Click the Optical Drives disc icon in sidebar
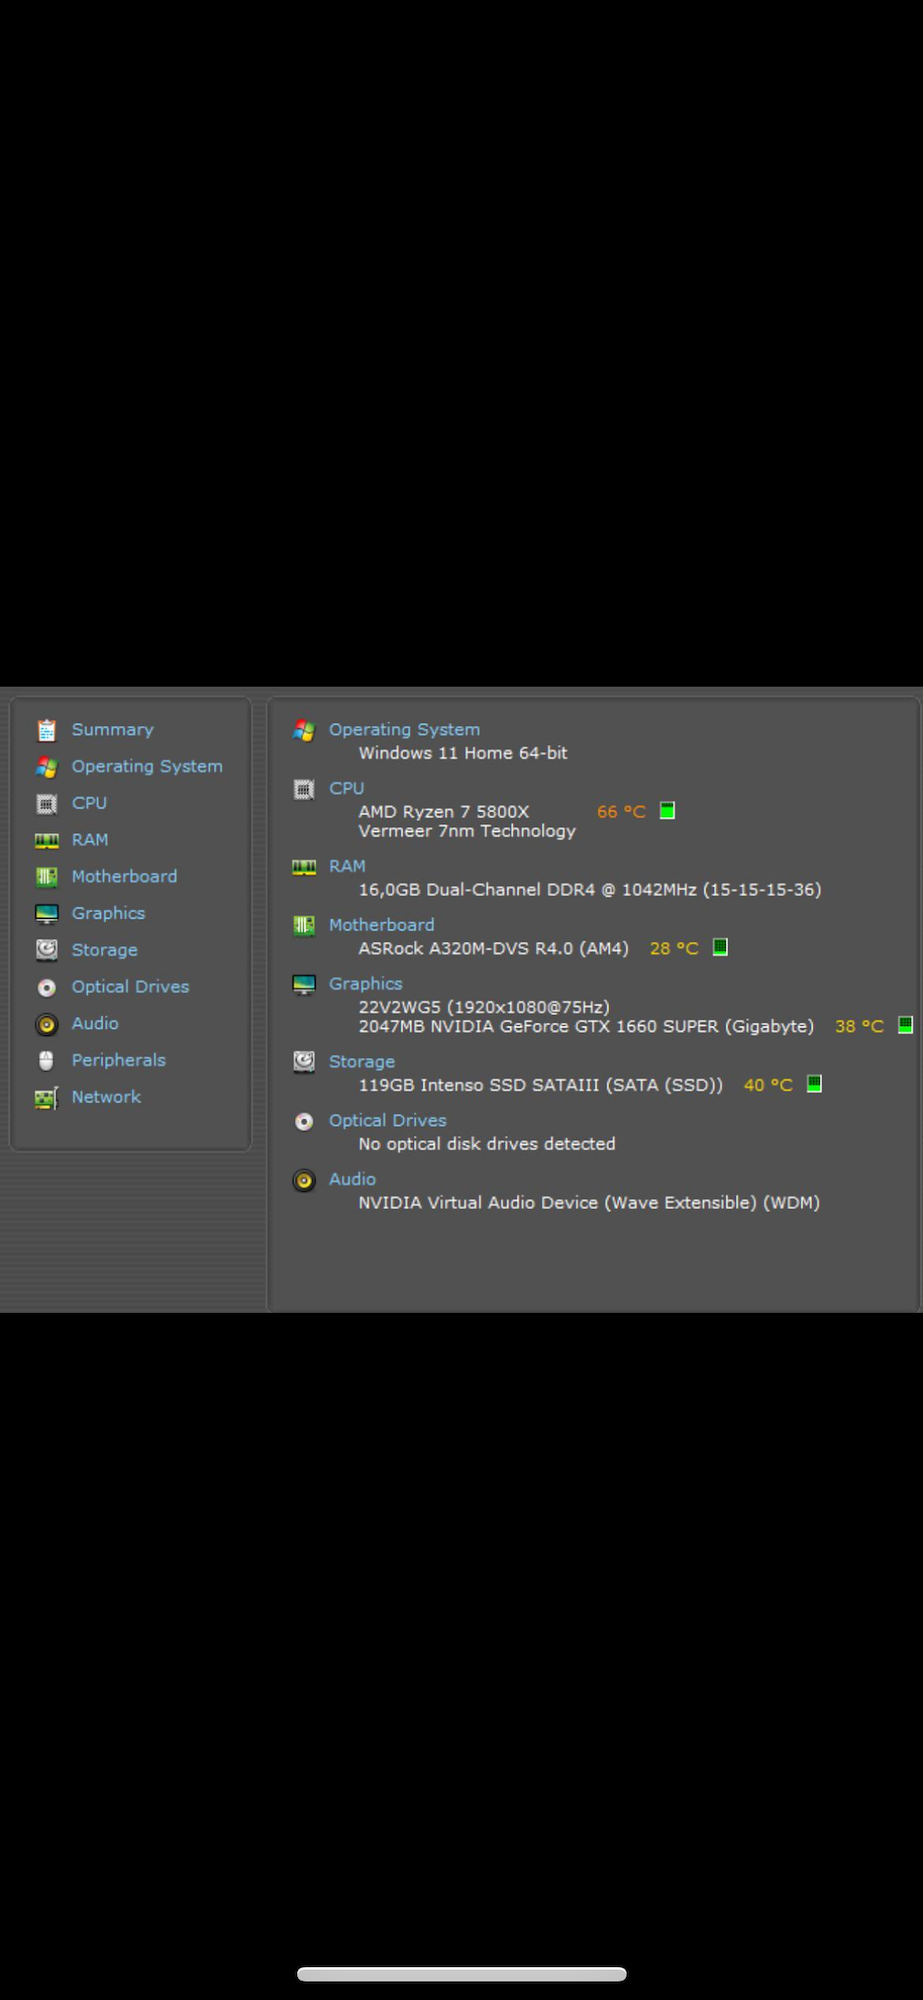Screen dimensions: 923x2000 [x=46, y=987]
